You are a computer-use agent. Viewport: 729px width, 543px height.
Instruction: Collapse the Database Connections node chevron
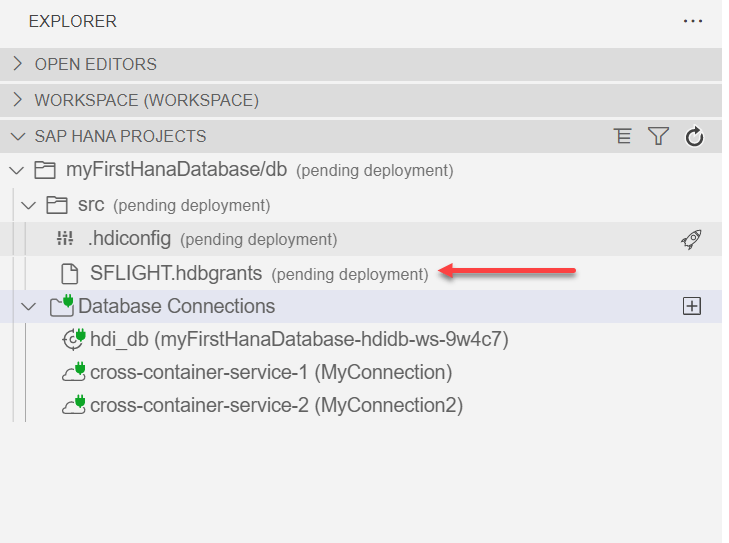click(28, 307)
